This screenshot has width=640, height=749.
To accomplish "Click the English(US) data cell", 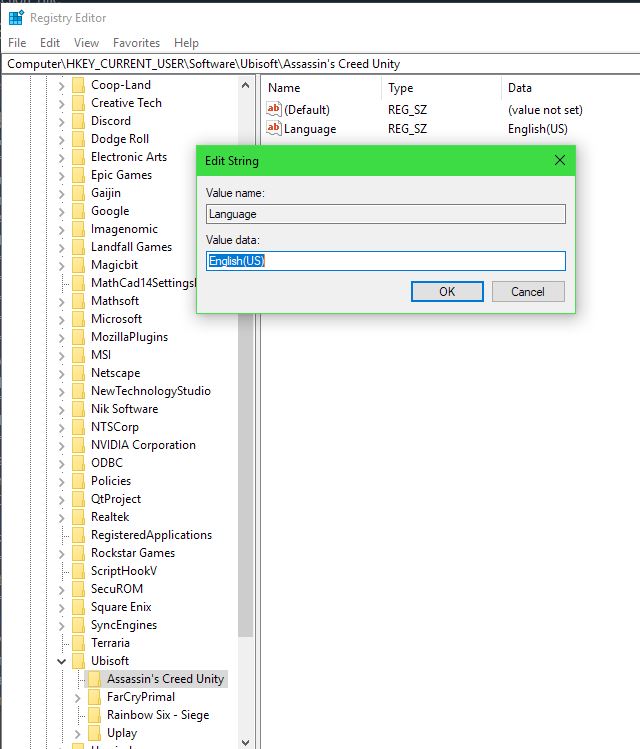I will 537,129.
